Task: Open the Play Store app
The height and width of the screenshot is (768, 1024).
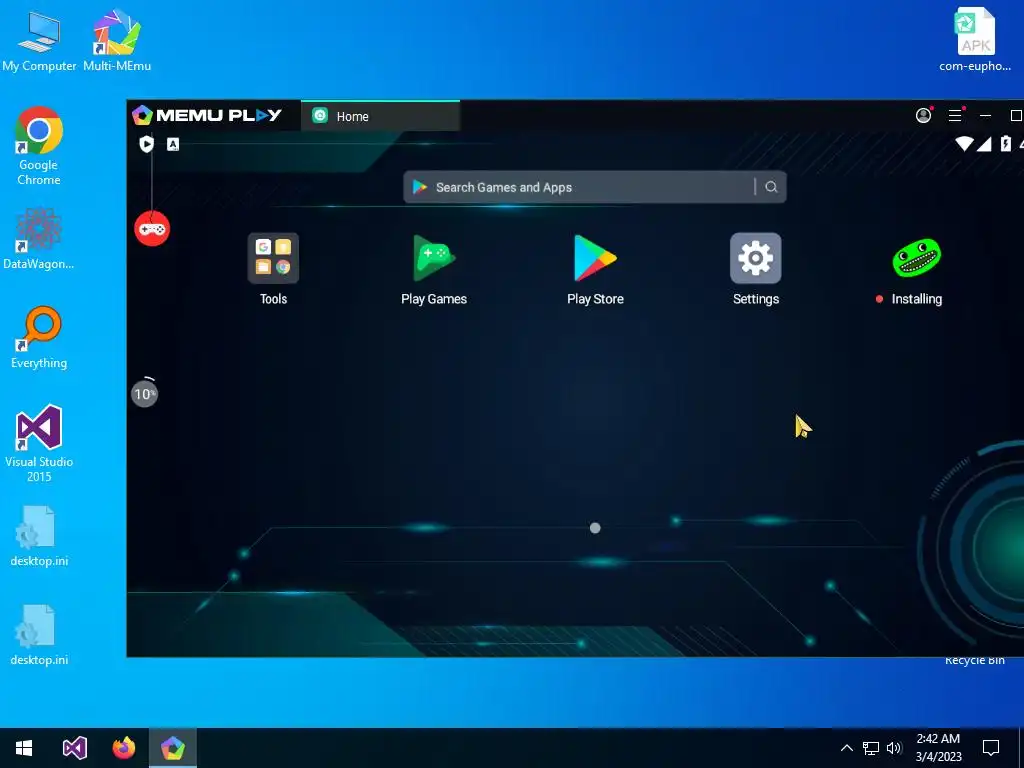Action: point(595,259)
